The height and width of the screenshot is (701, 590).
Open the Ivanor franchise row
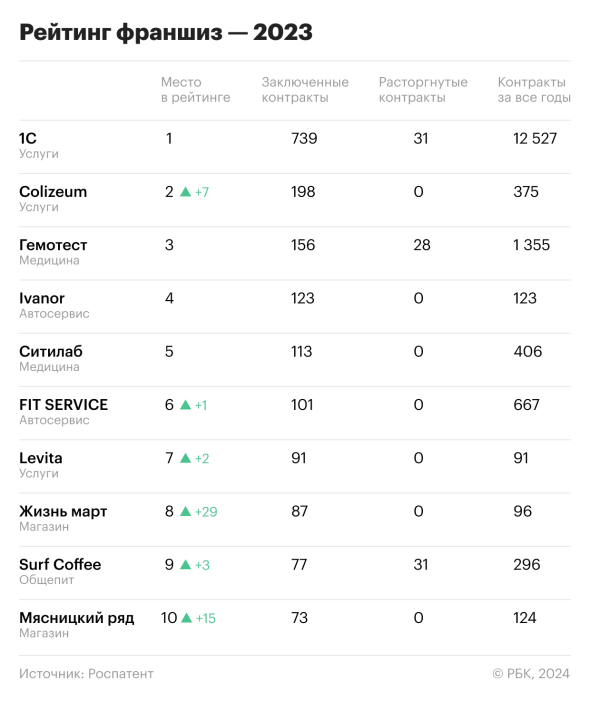coord(295,307)
